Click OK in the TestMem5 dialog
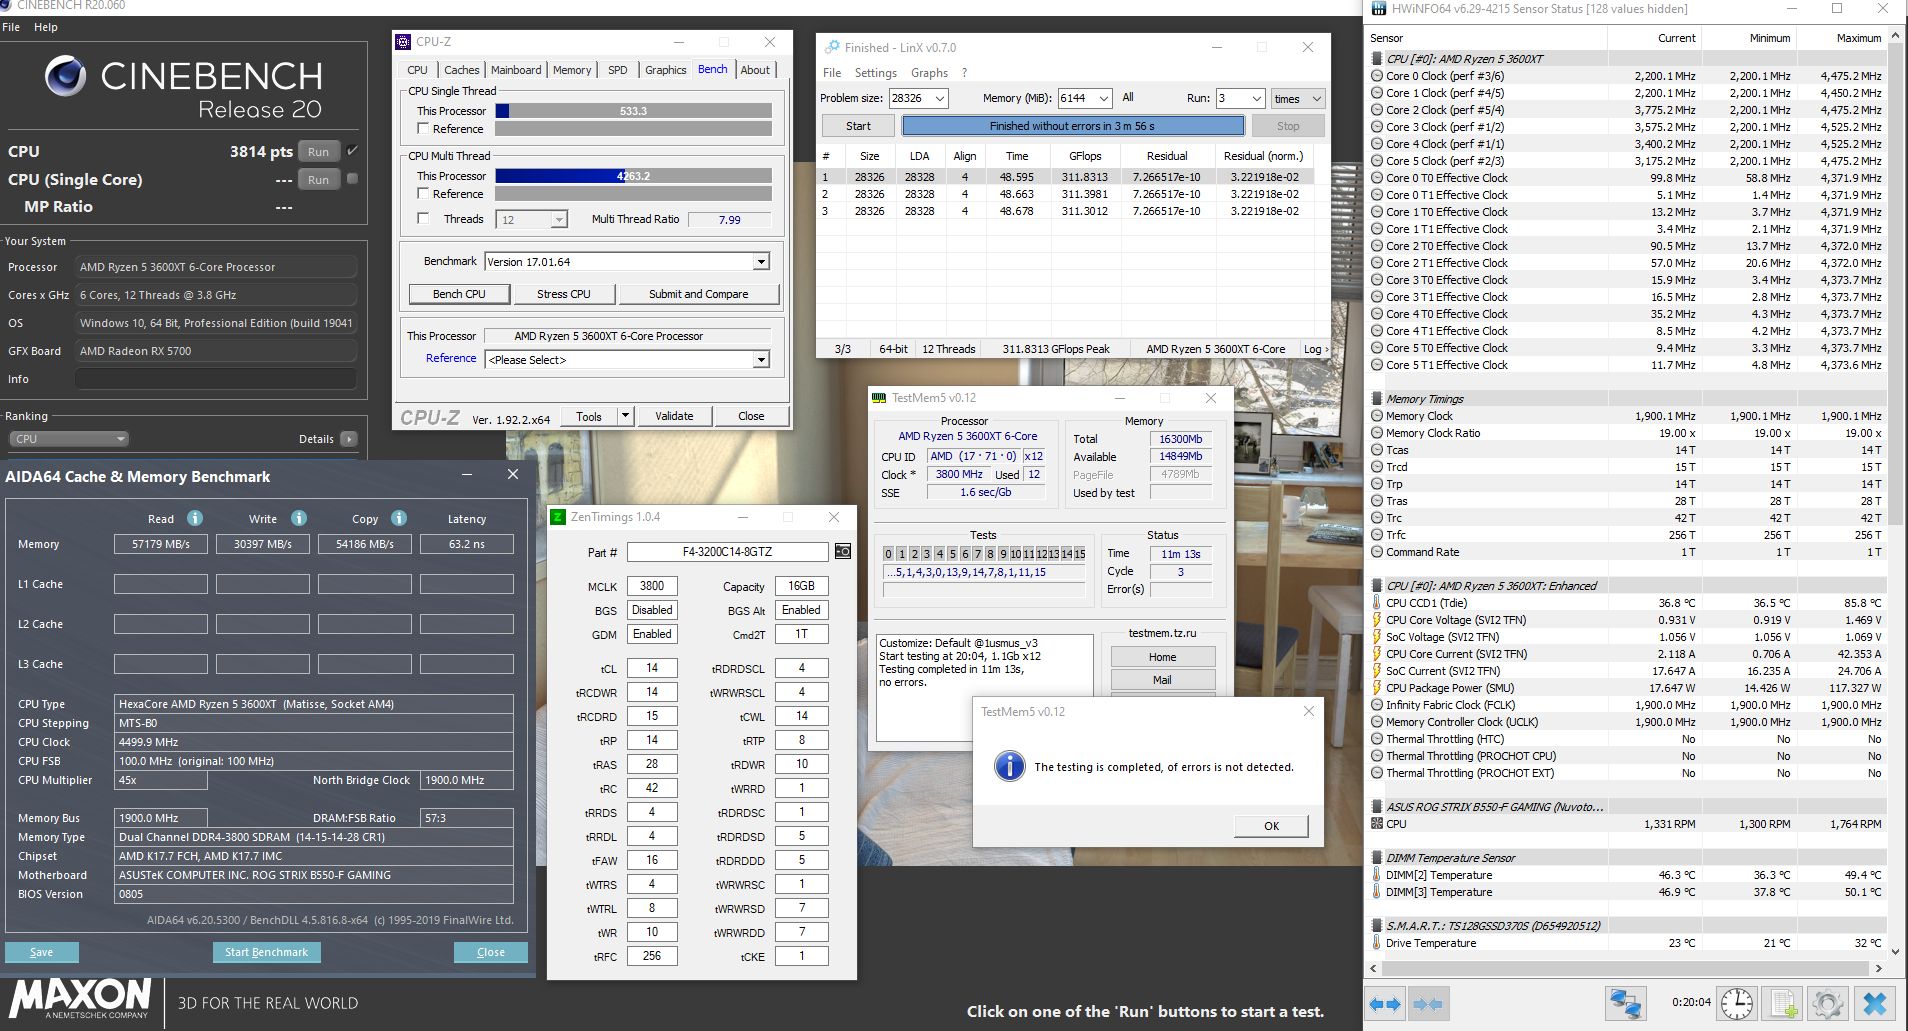 pos(1271,826)
